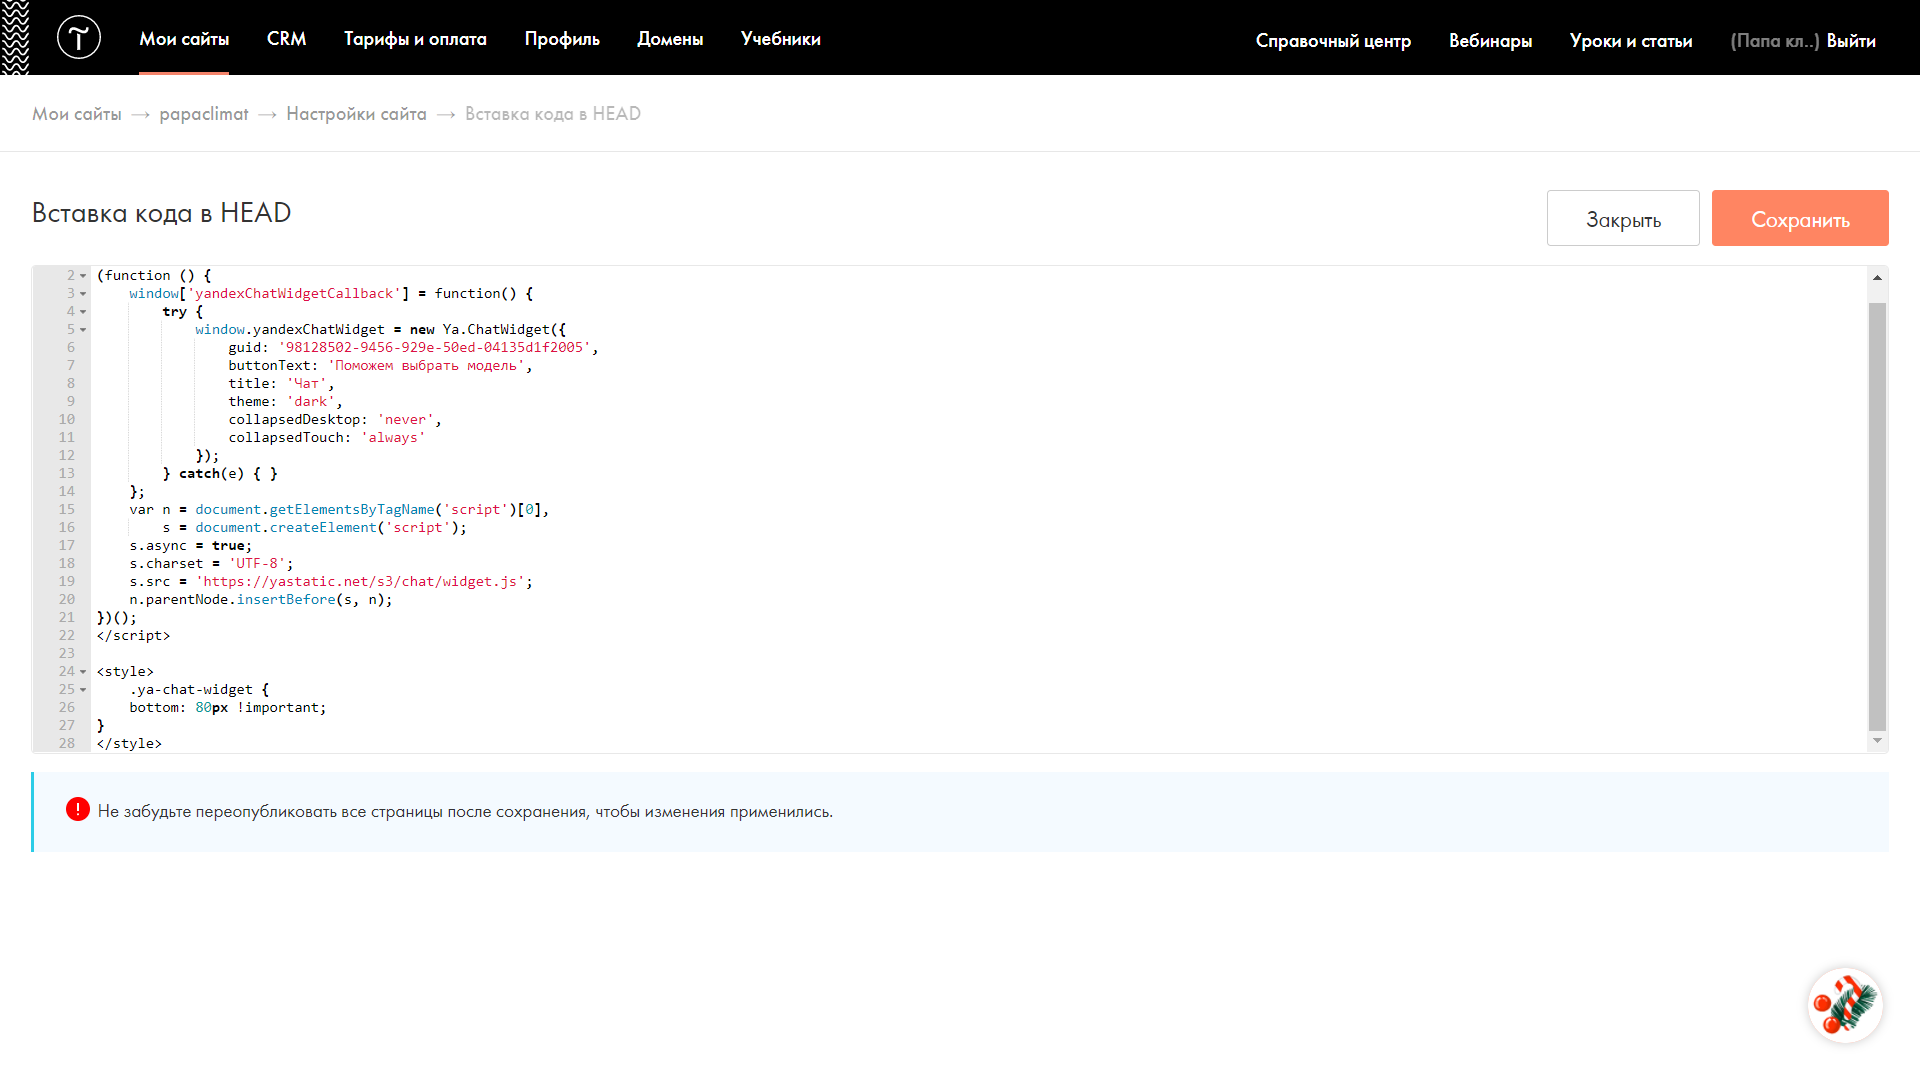Open the Учебники section
The height and width of the screenshot is (1080, 1920).
pyautogui.click(x=781, y=39)
